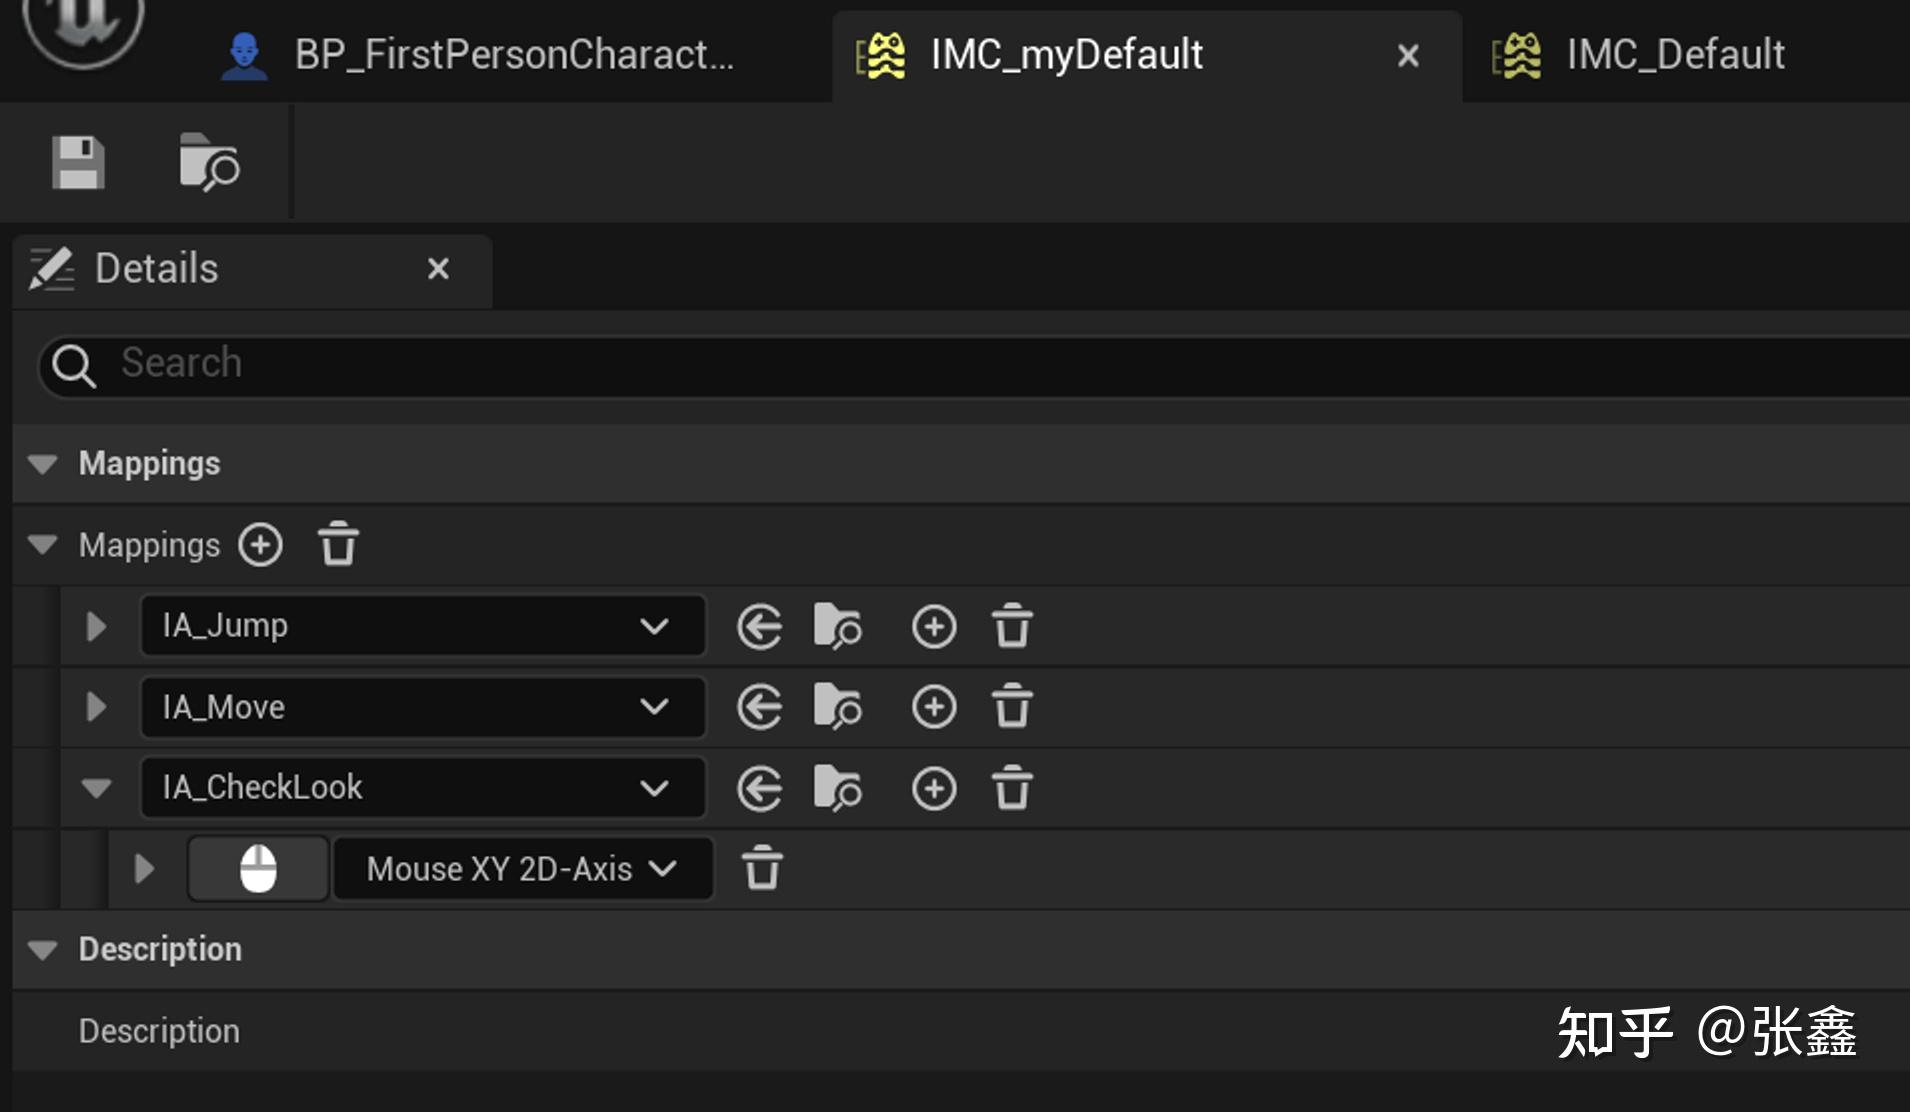Expand the IA_Move mapping row
Screen dimensions: 1910x1112
pos(96,707)
